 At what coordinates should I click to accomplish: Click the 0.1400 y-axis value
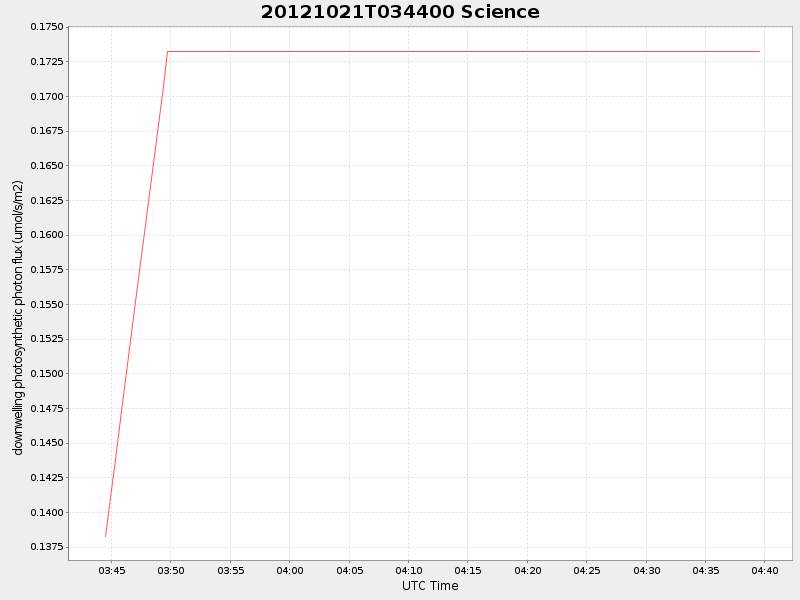point(47,512)
